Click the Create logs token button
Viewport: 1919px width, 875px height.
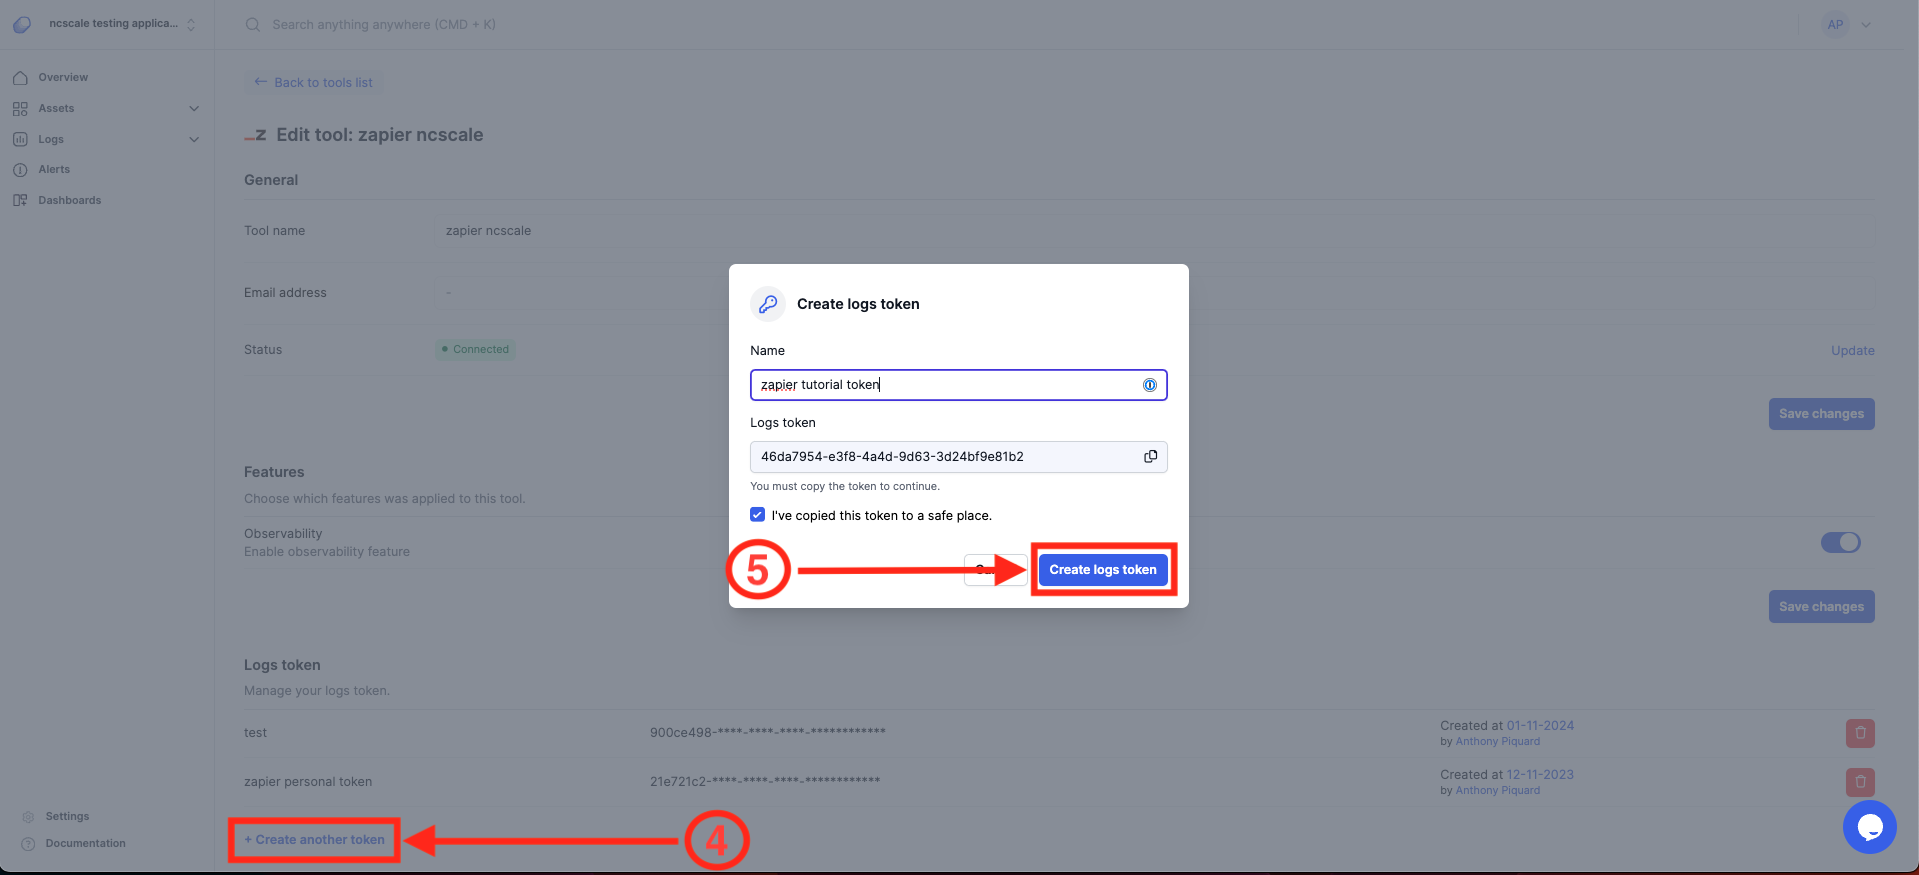[x=1102, y=570]
